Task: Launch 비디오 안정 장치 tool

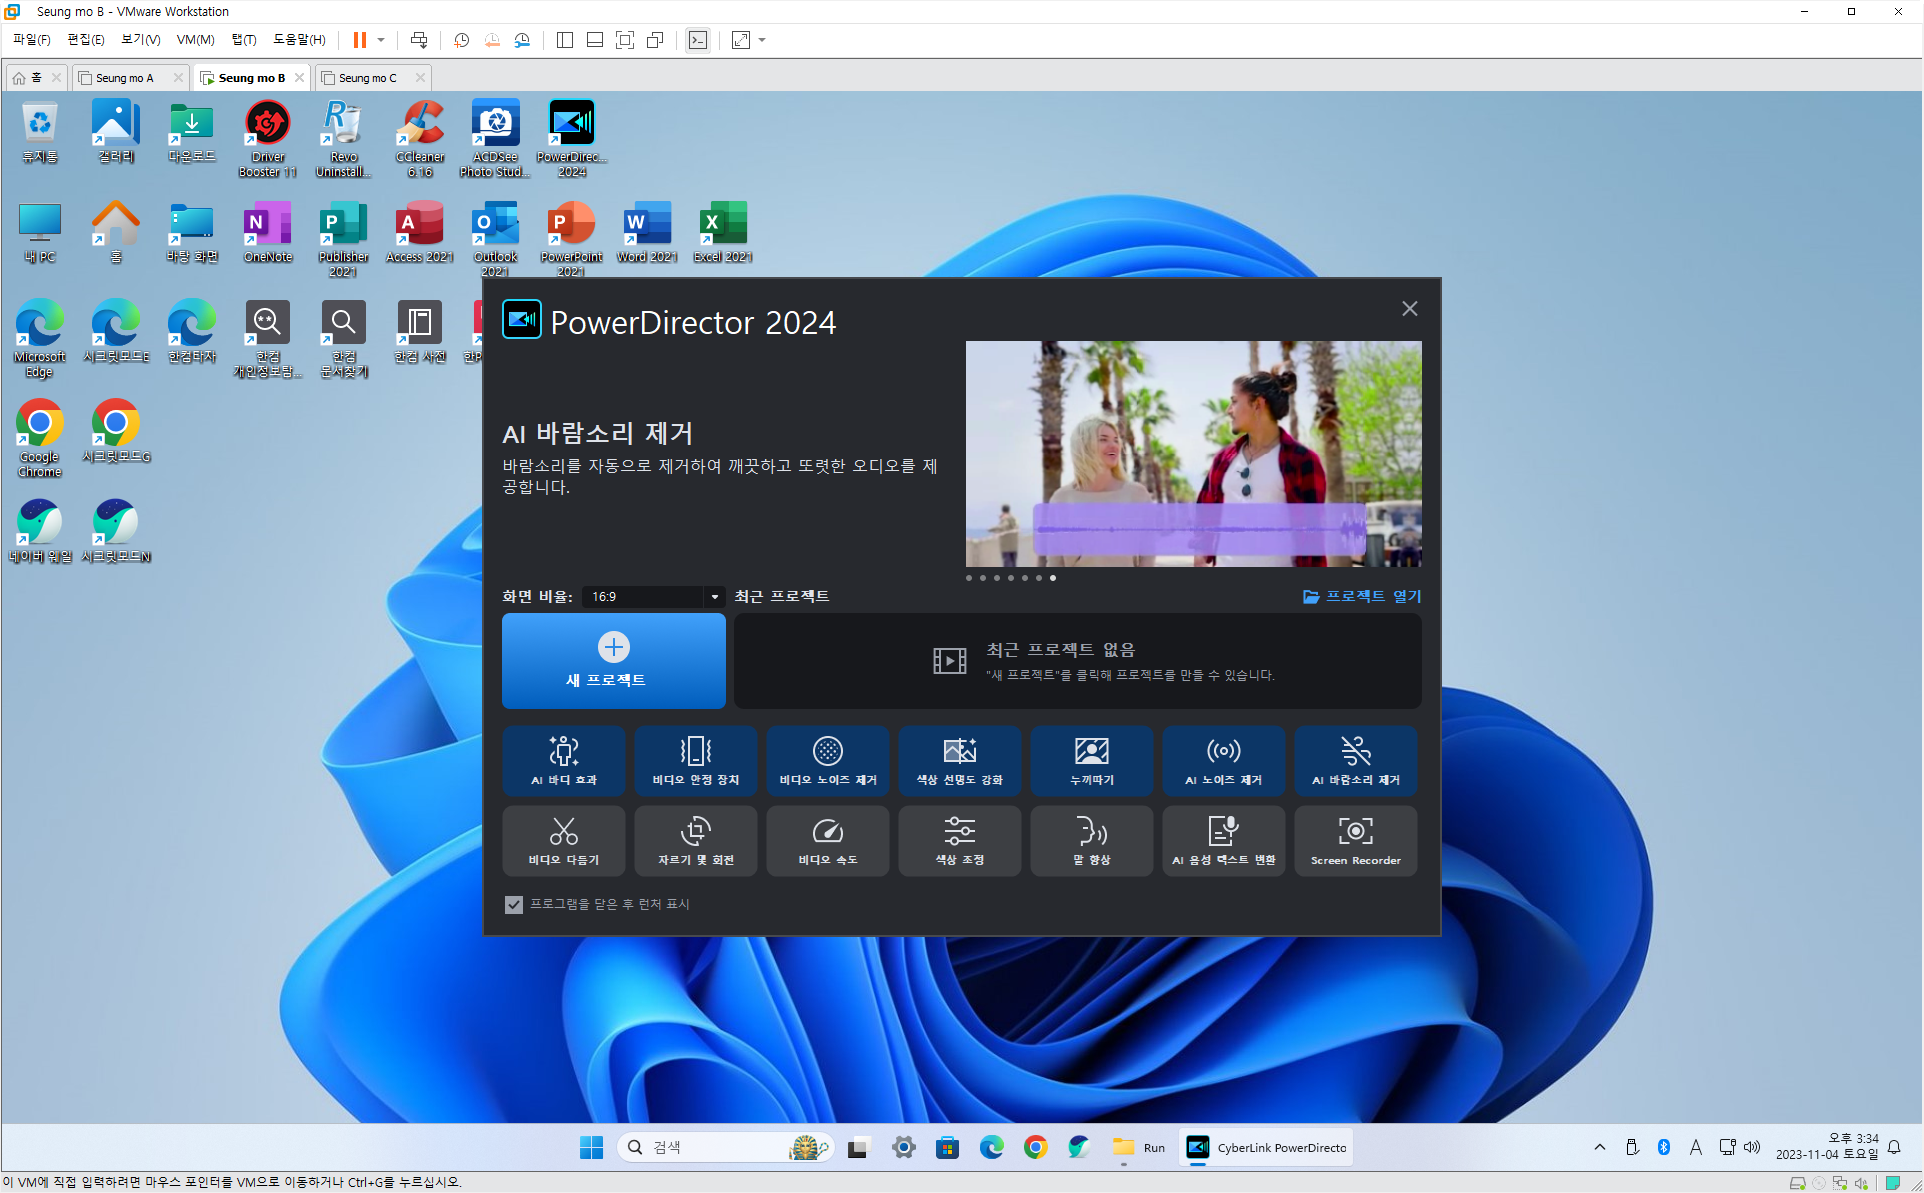Action: pos(695,761)
